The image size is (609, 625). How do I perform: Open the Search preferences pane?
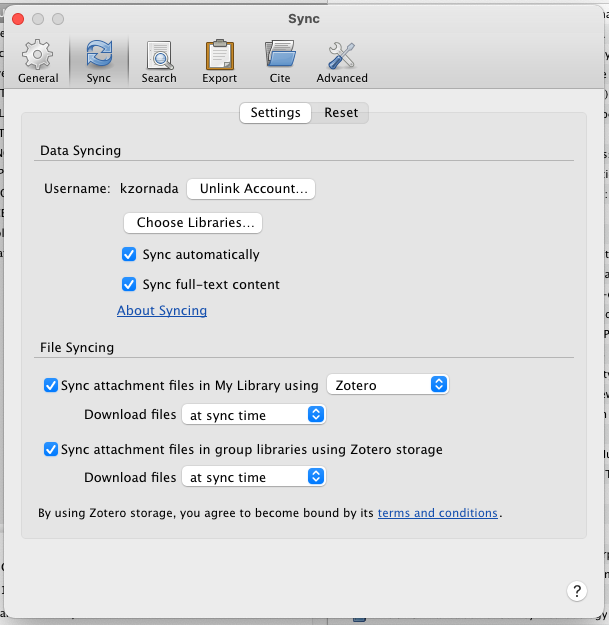pos(159,61)
